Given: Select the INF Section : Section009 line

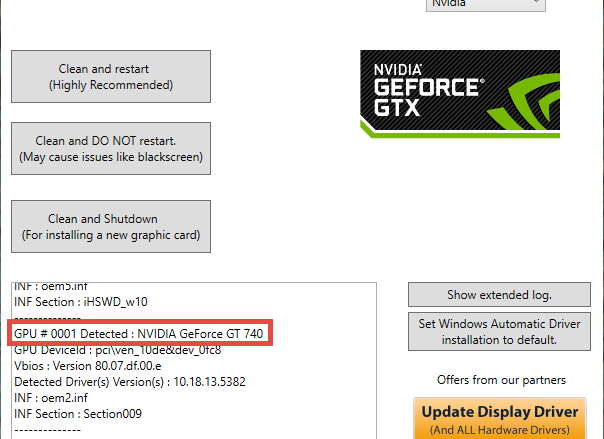Looking at the screenshot, I should click(78, 414).
